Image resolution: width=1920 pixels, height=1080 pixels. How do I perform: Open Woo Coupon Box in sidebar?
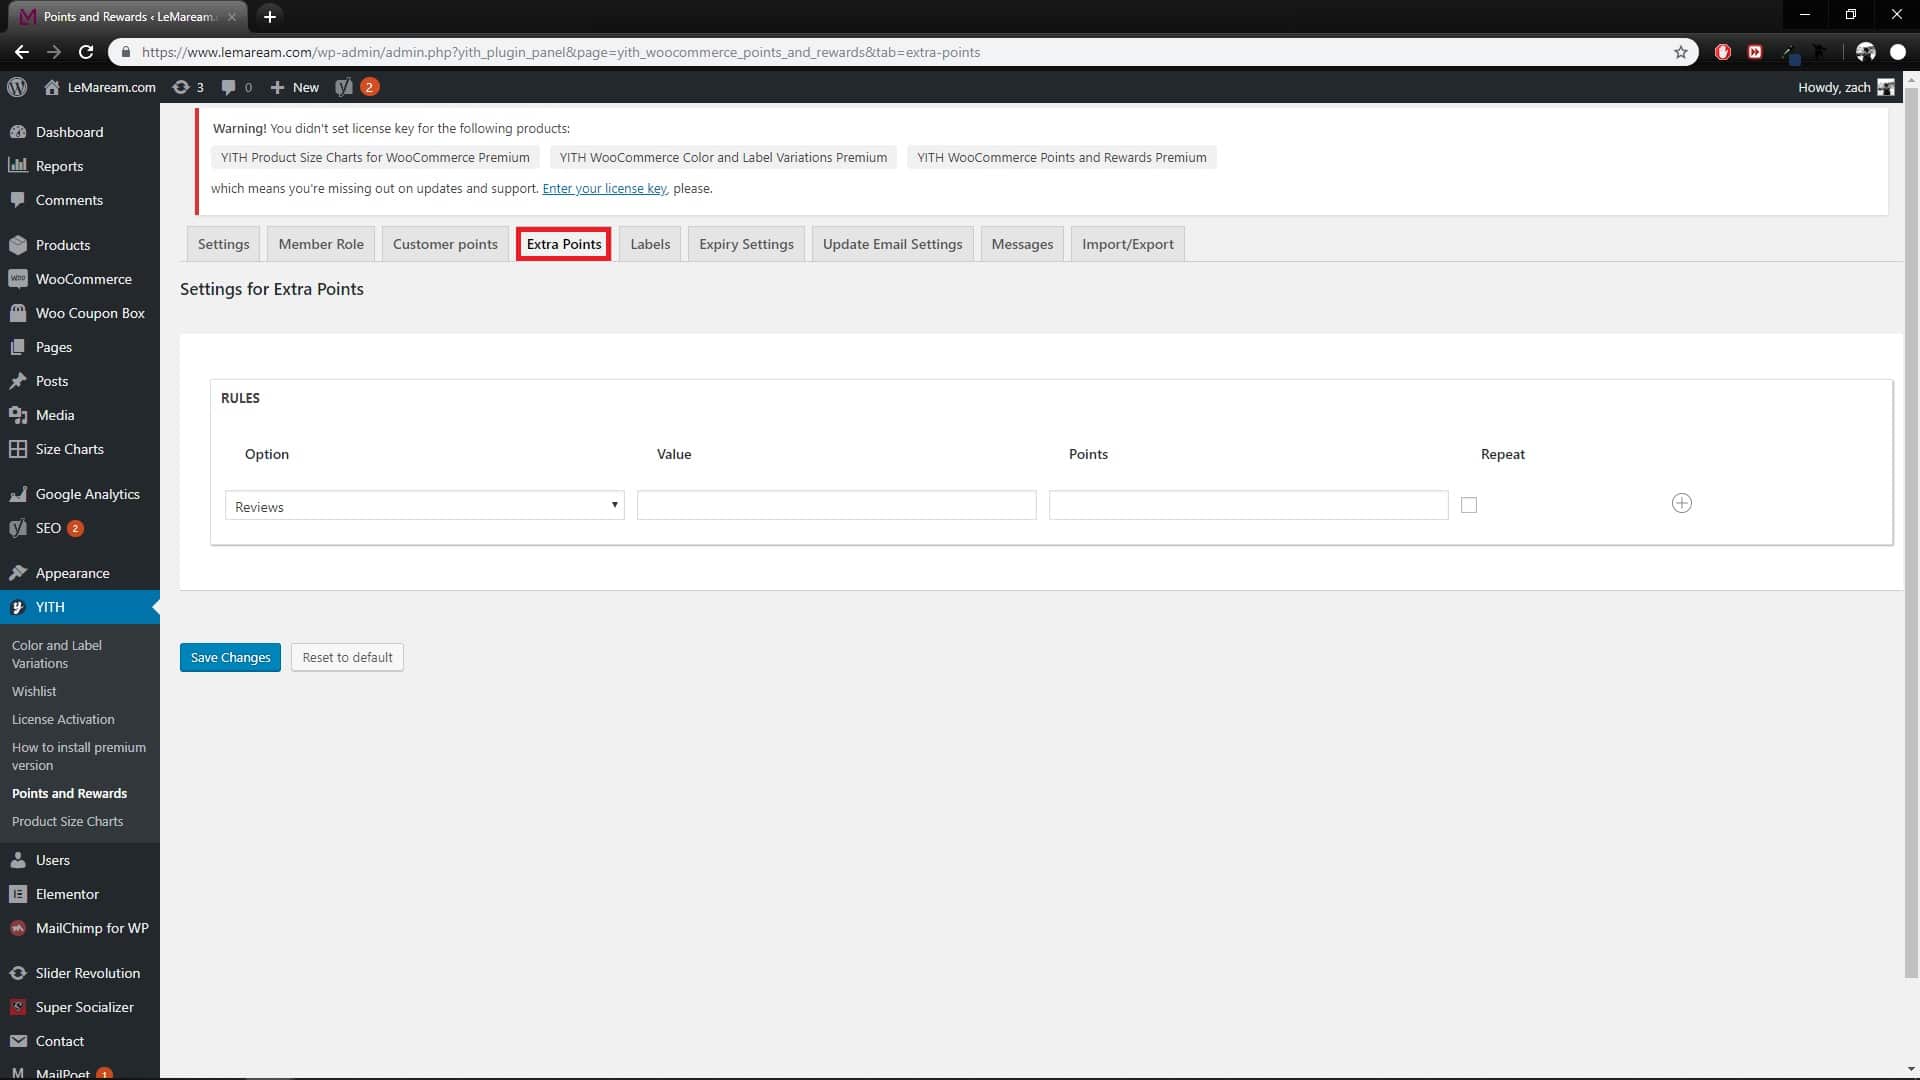(x=80, y=313)
